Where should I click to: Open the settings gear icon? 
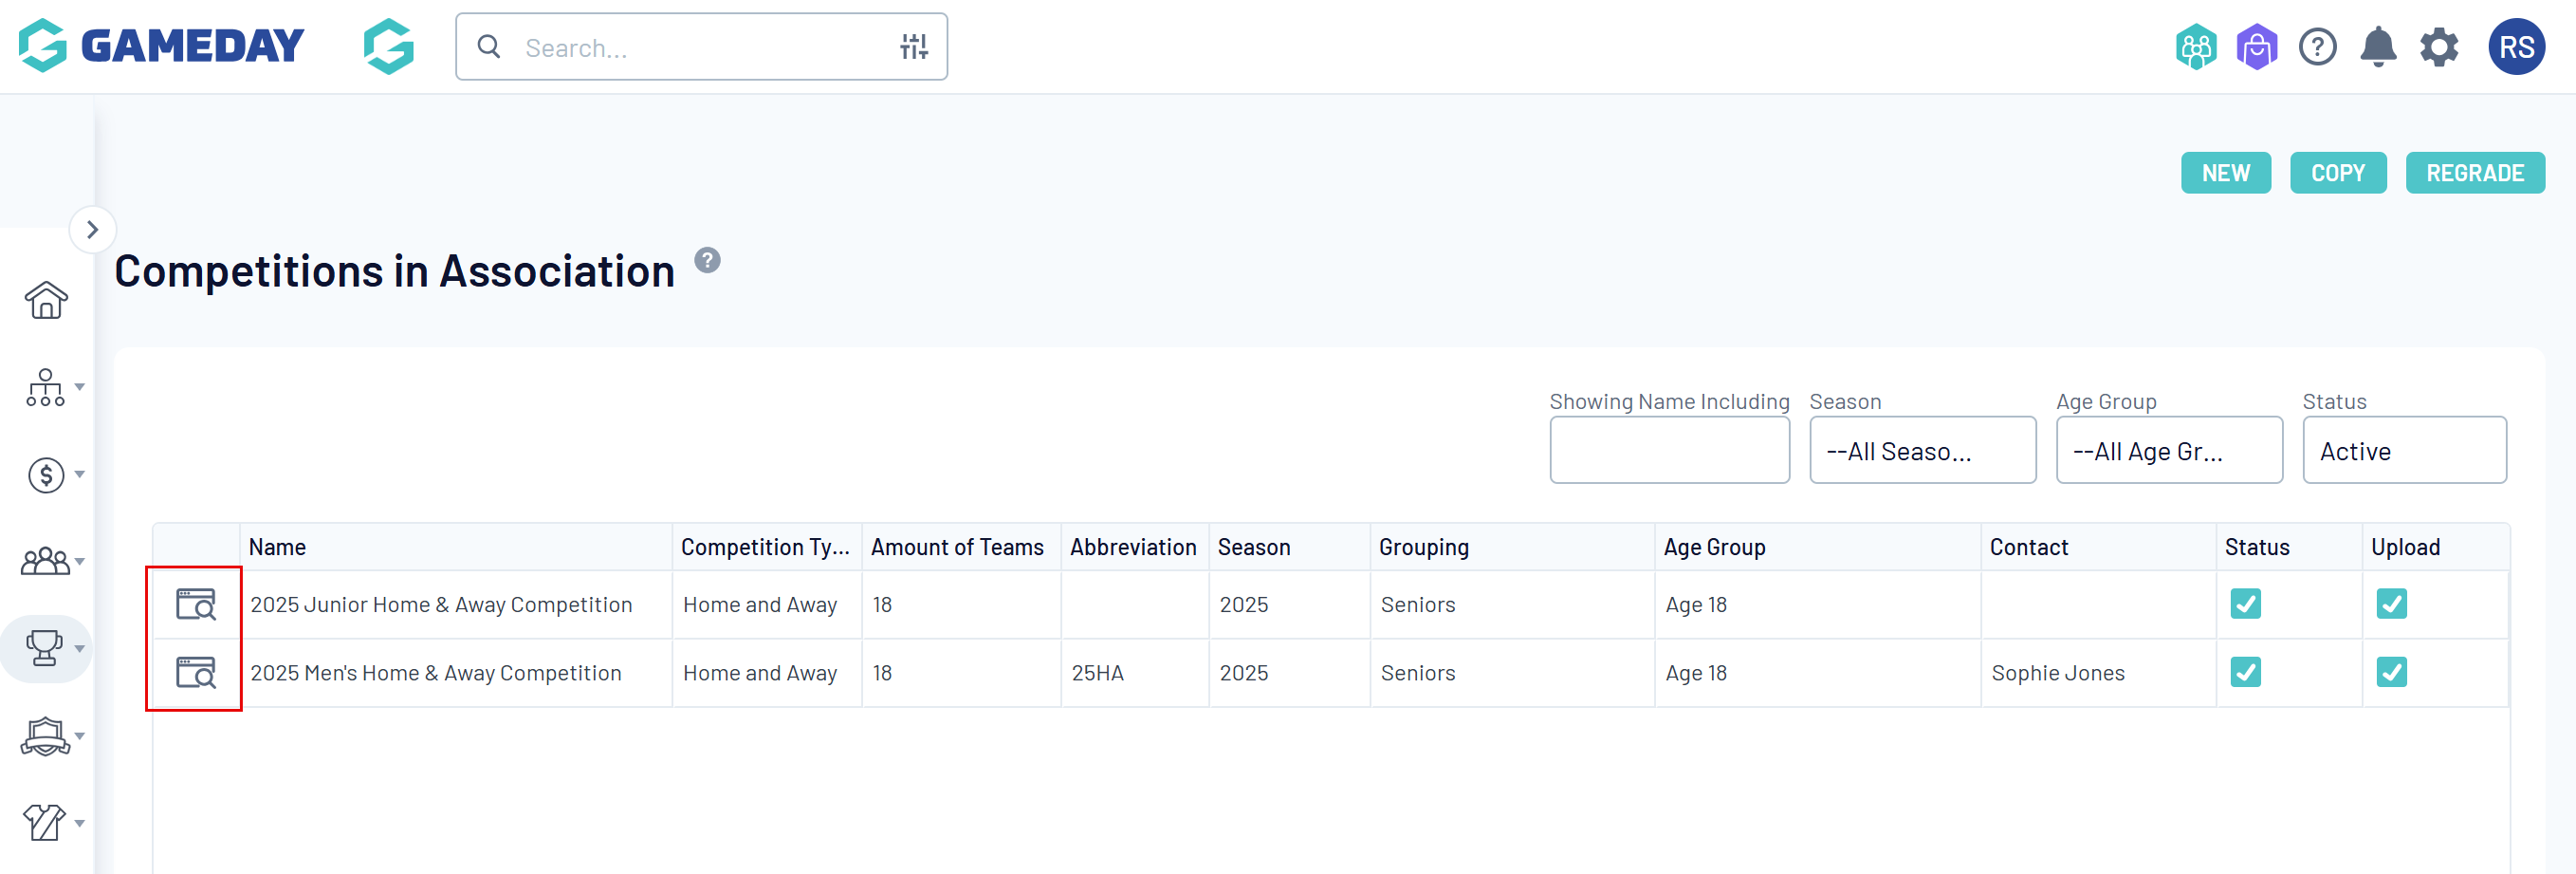click(2438, 47)
